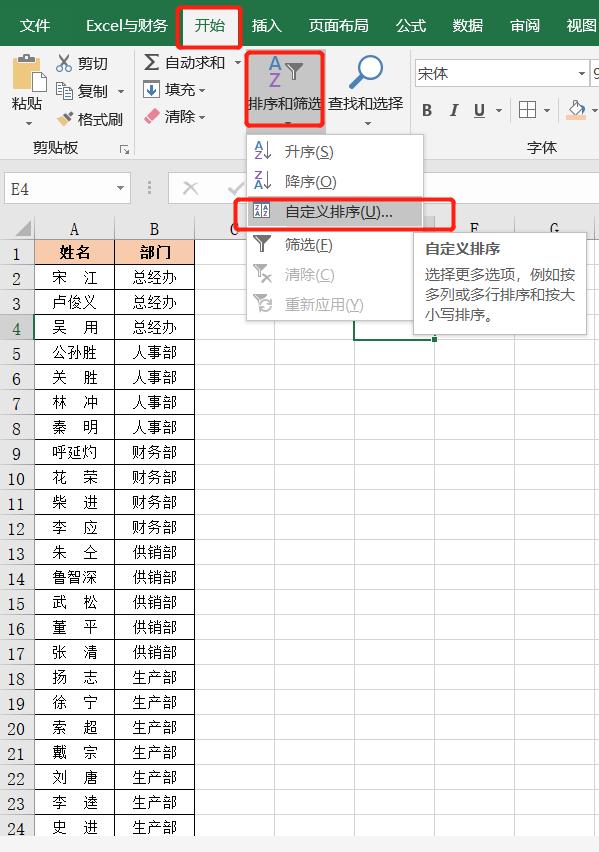
Task: Select column A header
Action: [74, 229]
